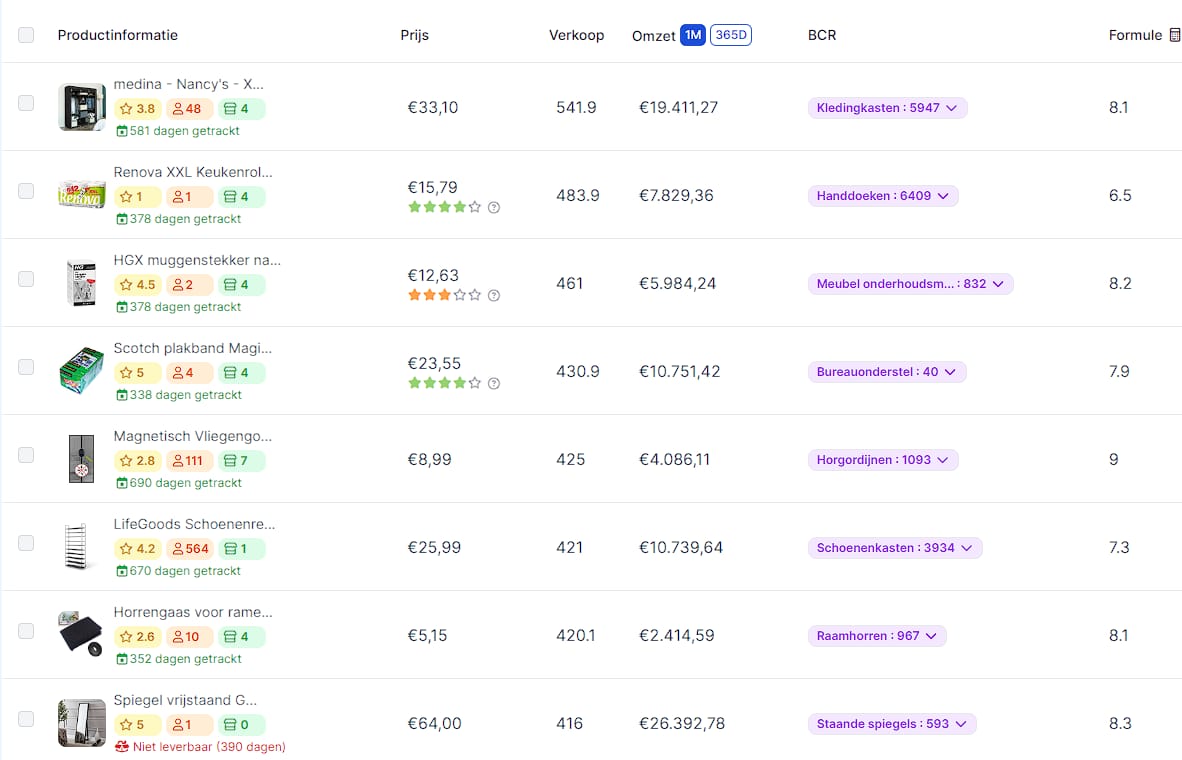Viewport: 1182px width, 760px height.
Task: Expand the Kledingkasten : 5947 dropdown
Action: 887,108
